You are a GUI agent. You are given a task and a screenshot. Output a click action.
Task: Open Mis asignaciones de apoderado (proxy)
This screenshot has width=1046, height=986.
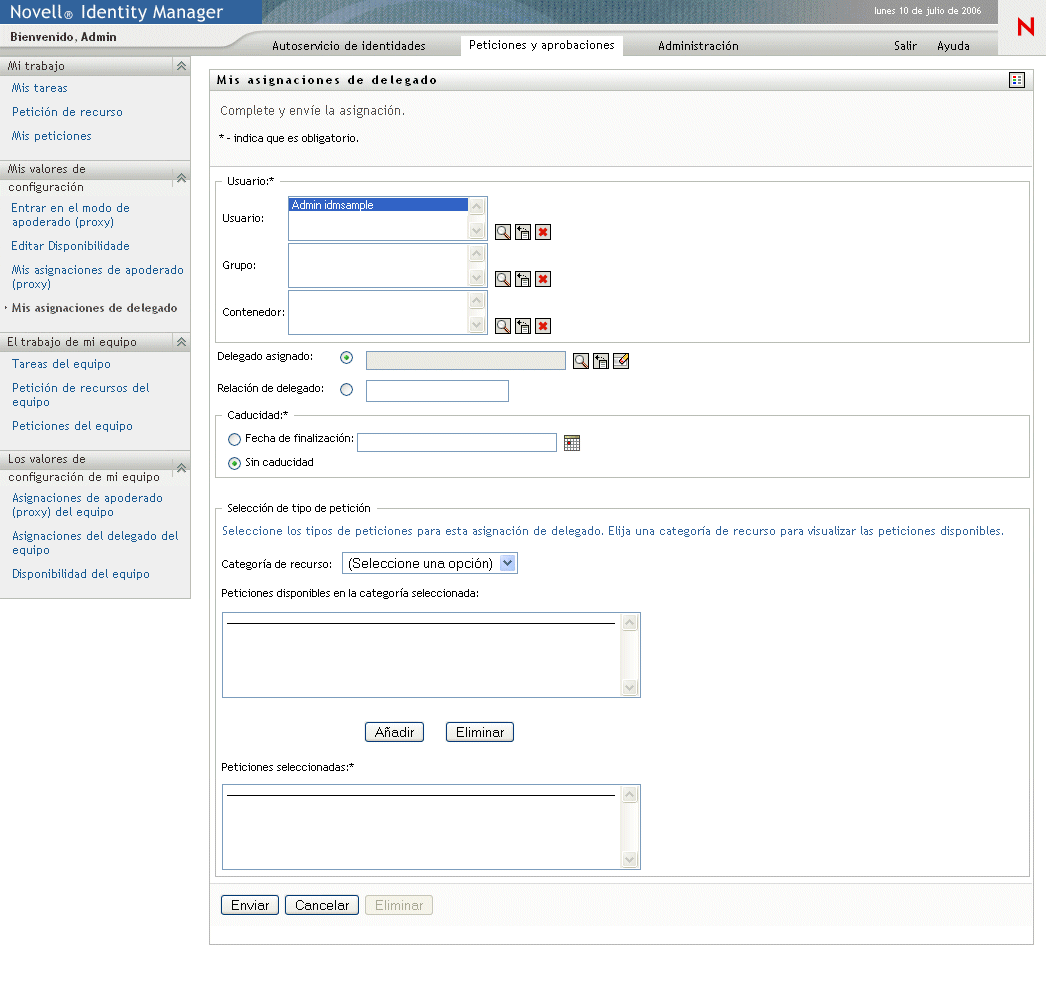point(97,277)
